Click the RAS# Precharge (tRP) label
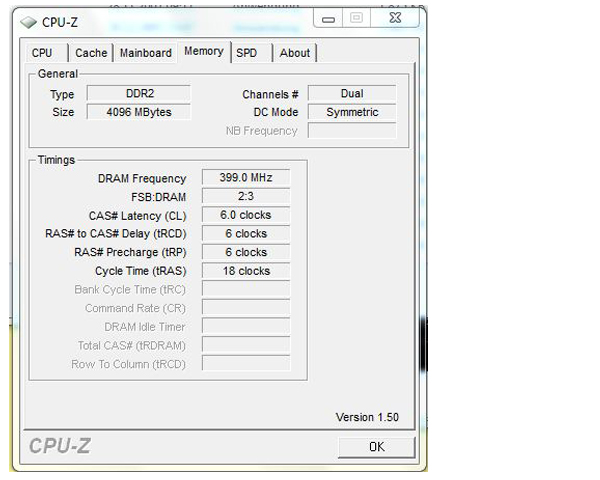 (130, 253)
